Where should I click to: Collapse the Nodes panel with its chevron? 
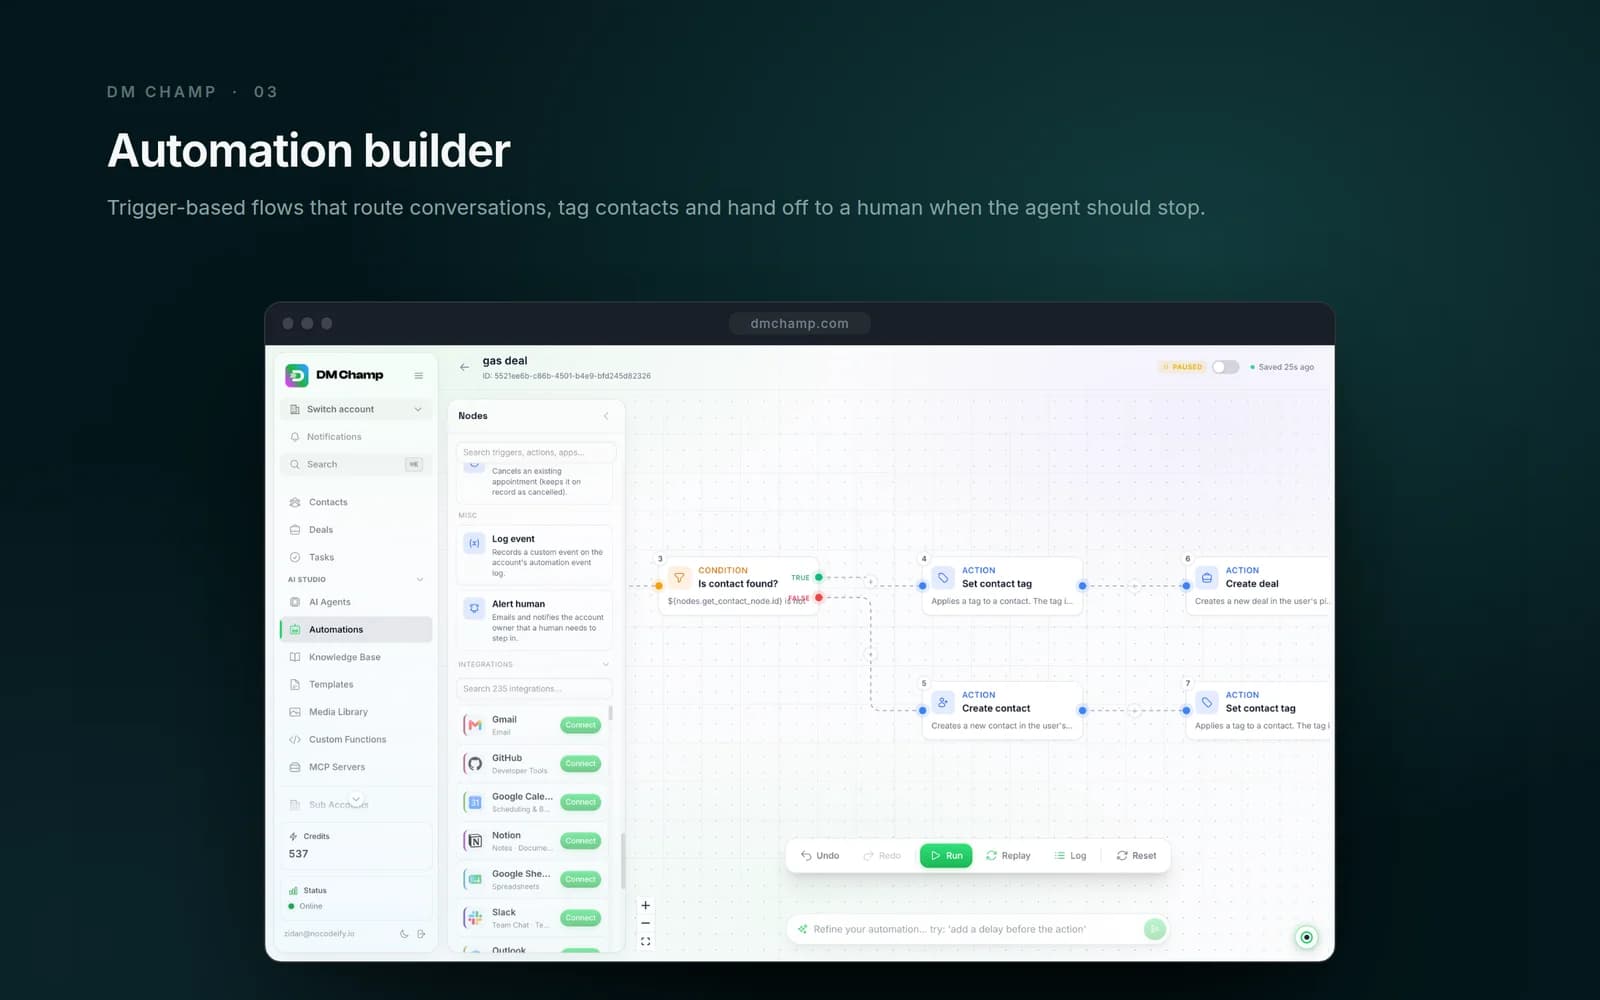tap(606, 416)
